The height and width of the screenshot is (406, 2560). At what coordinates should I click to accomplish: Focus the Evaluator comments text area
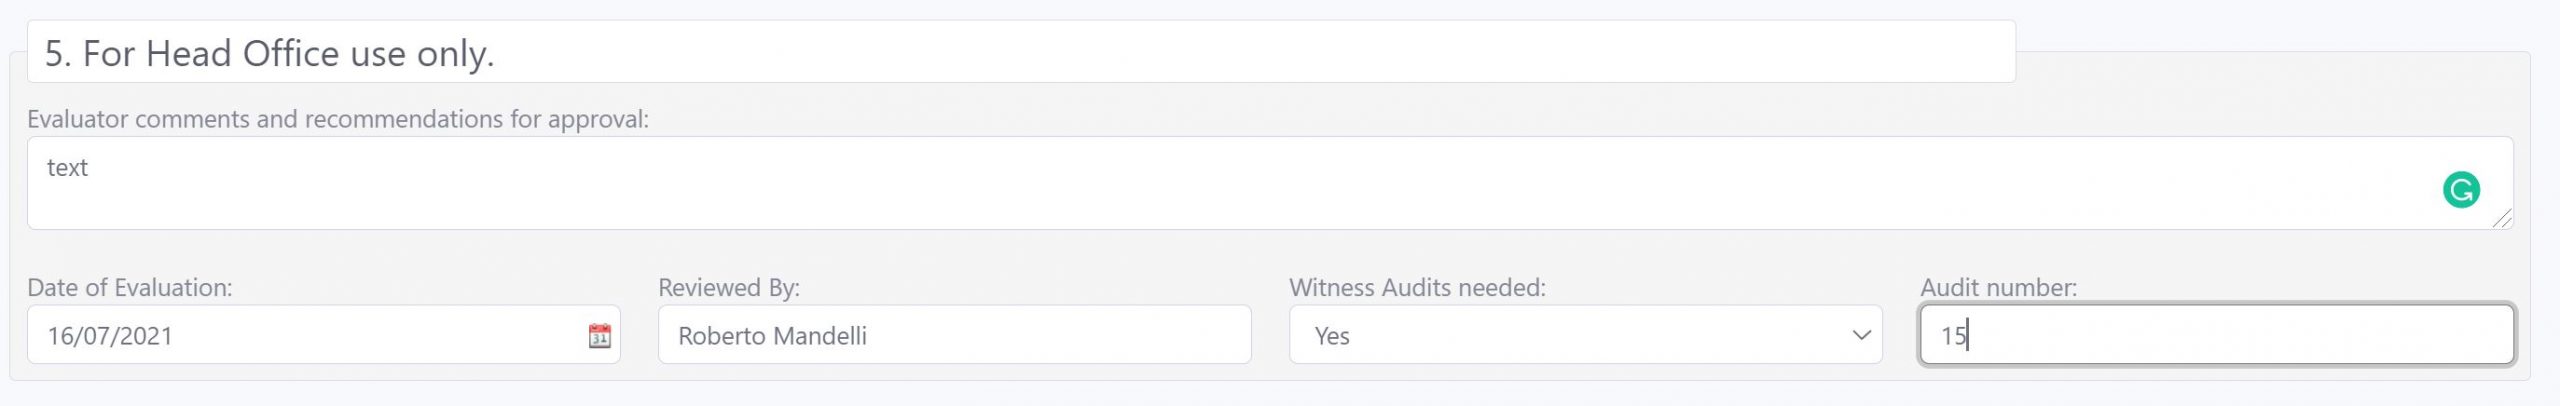click(1200, 185)
